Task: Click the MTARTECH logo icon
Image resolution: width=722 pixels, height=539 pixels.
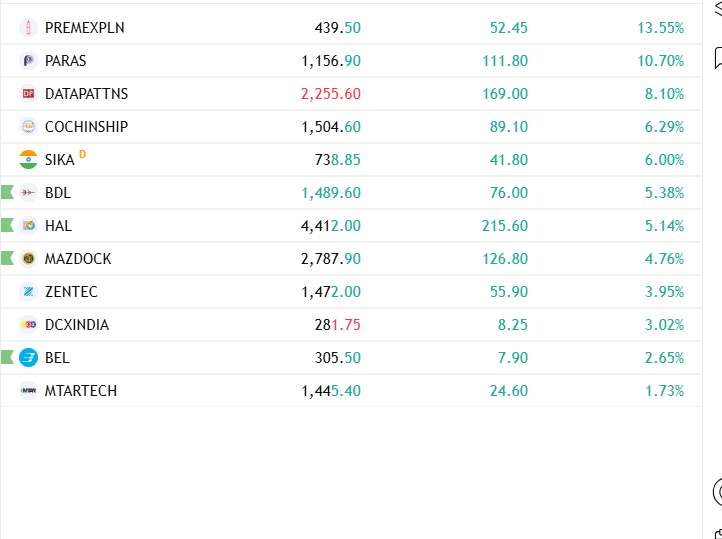Action: point(28,391)
